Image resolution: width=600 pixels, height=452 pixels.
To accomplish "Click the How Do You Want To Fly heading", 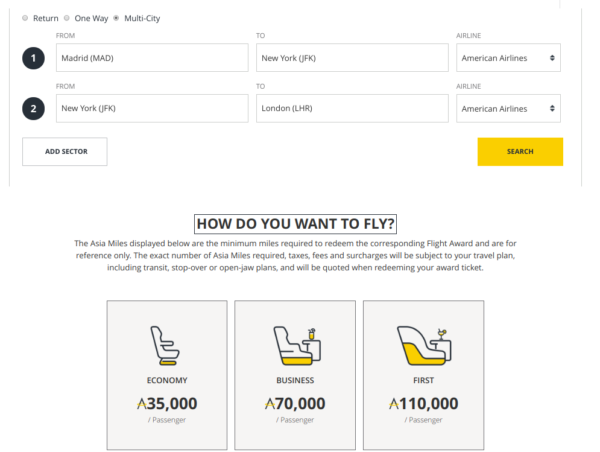I will 296,223.
